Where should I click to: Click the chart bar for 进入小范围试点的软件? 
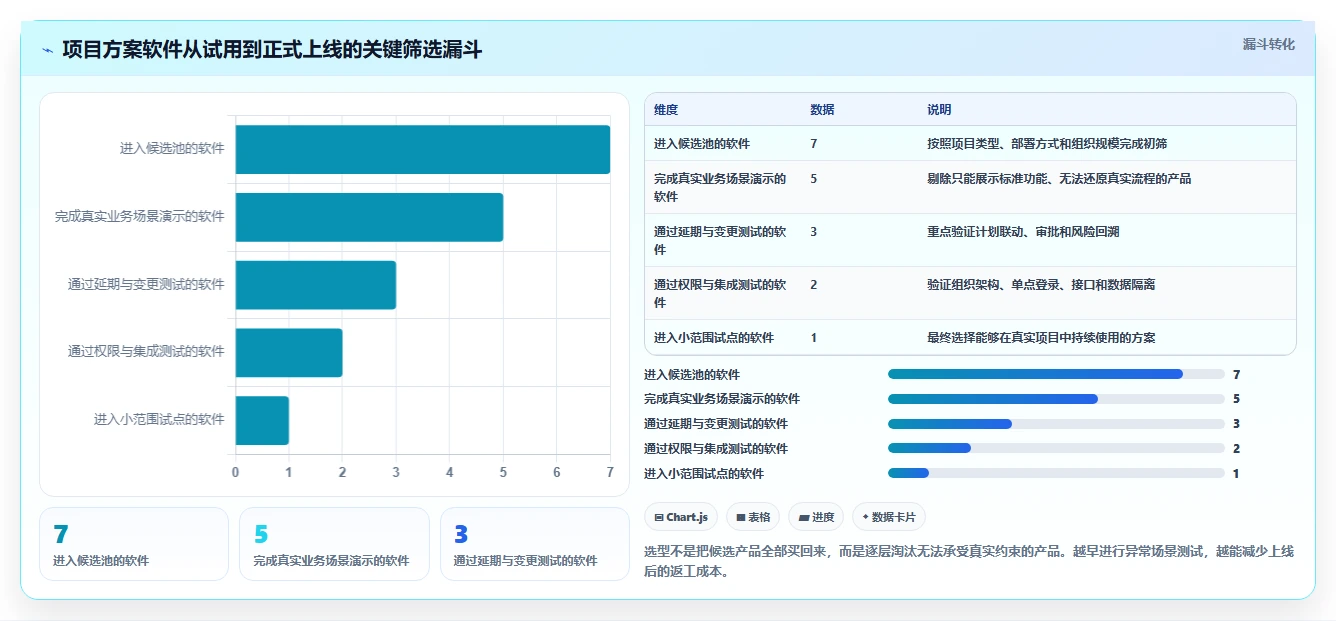[x=262, y=420]
